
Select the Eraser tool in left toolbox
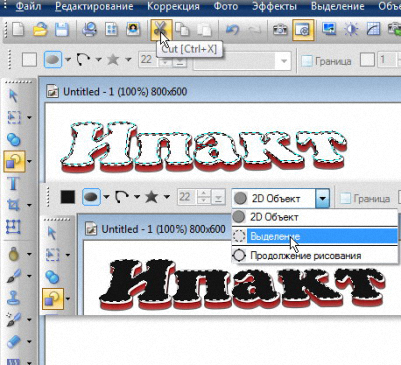click(14, 342)
